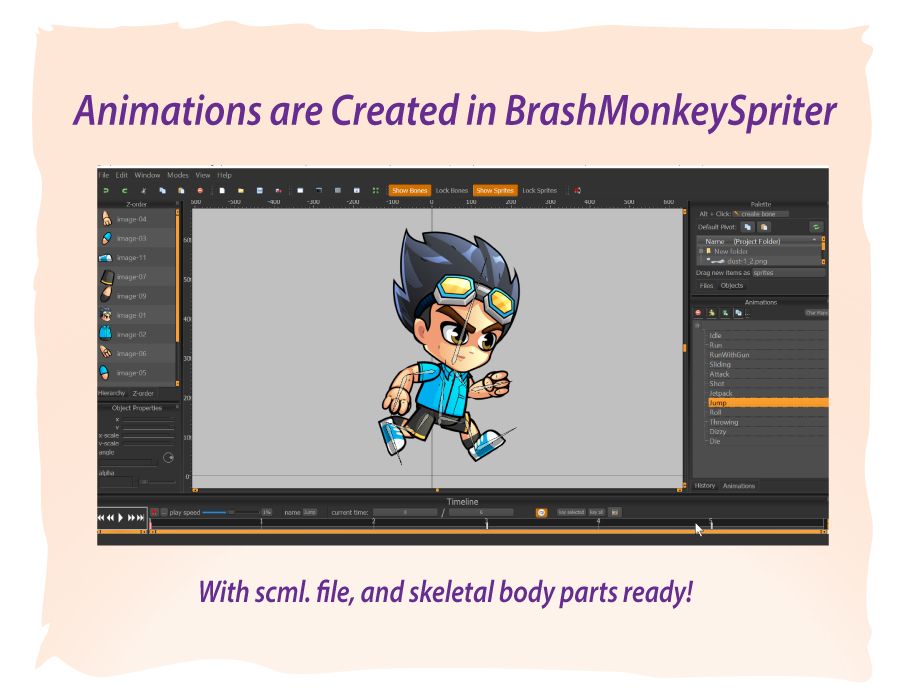Click the green four-dots grid icon

(375, 190)
